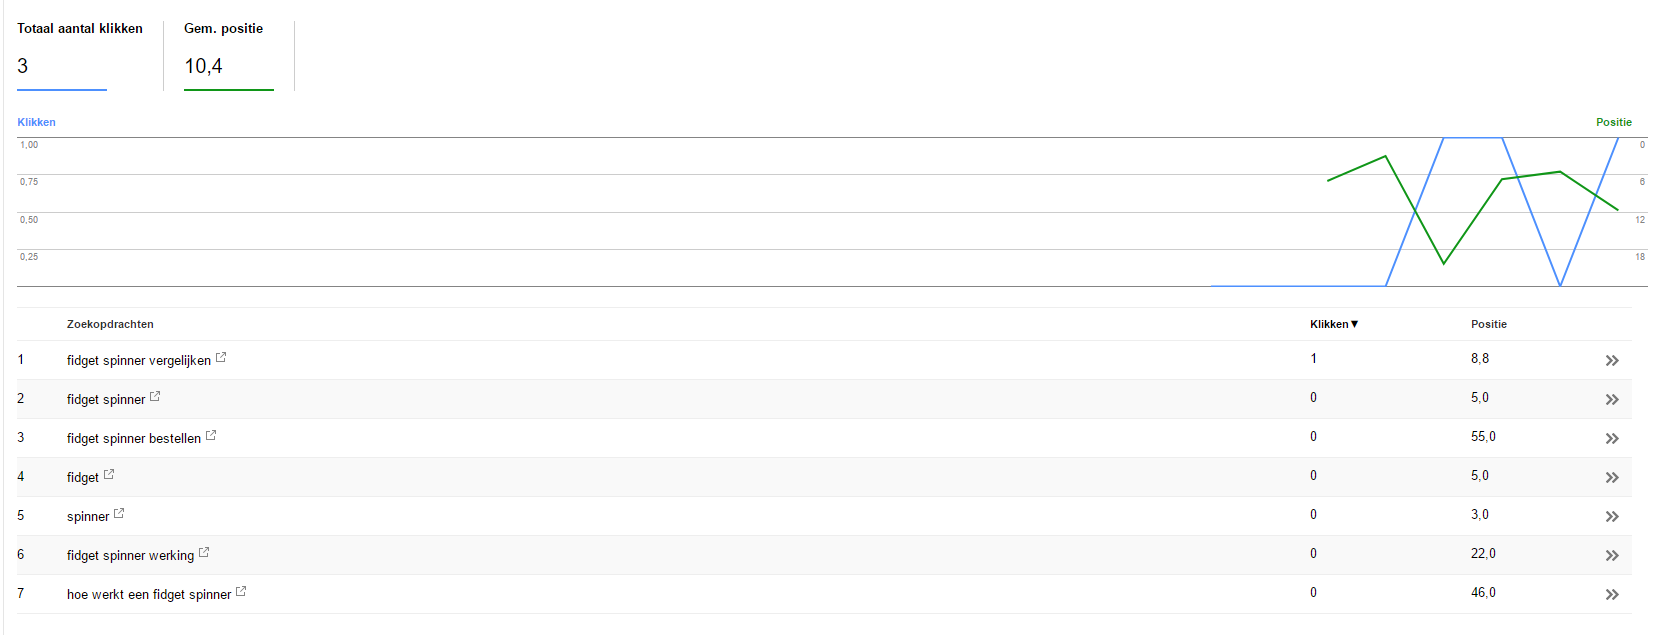Expand details arrow for 'fidget spinner bestellen' row
This screenshot has width=1657, height=635.
point(1611,438)
